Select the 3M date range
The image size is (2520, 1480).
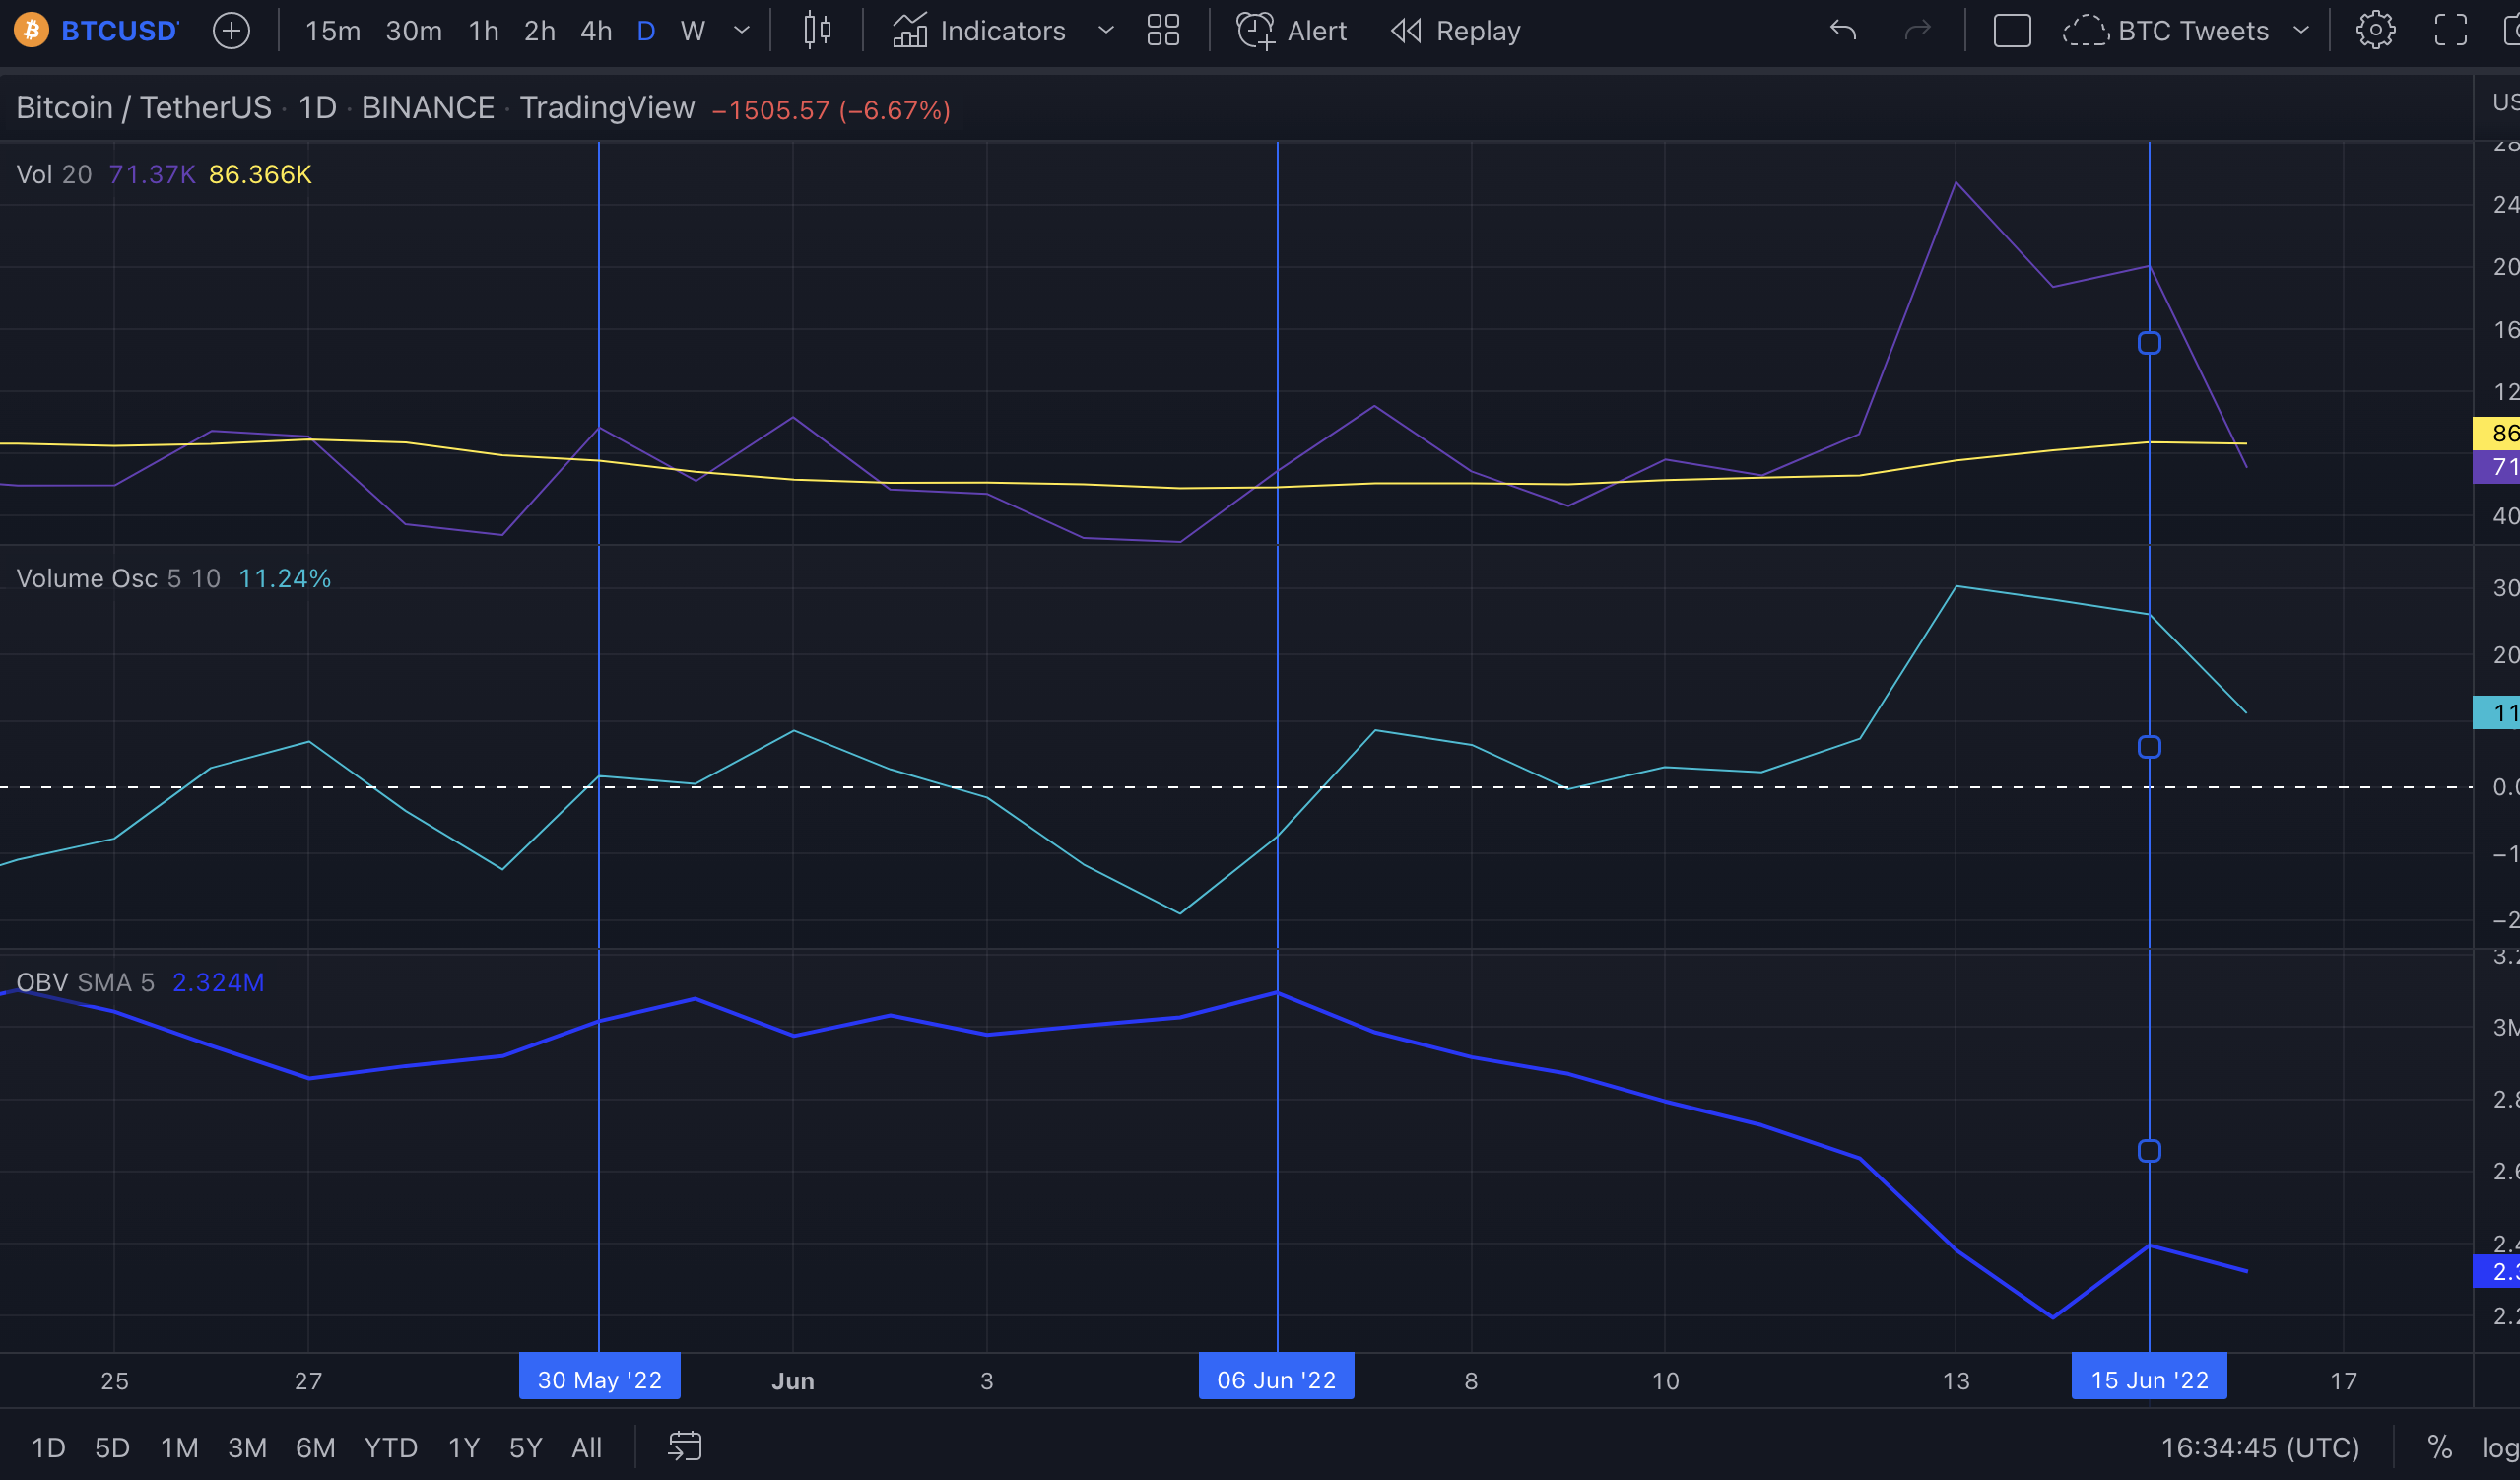click(x=247, y=1448)
